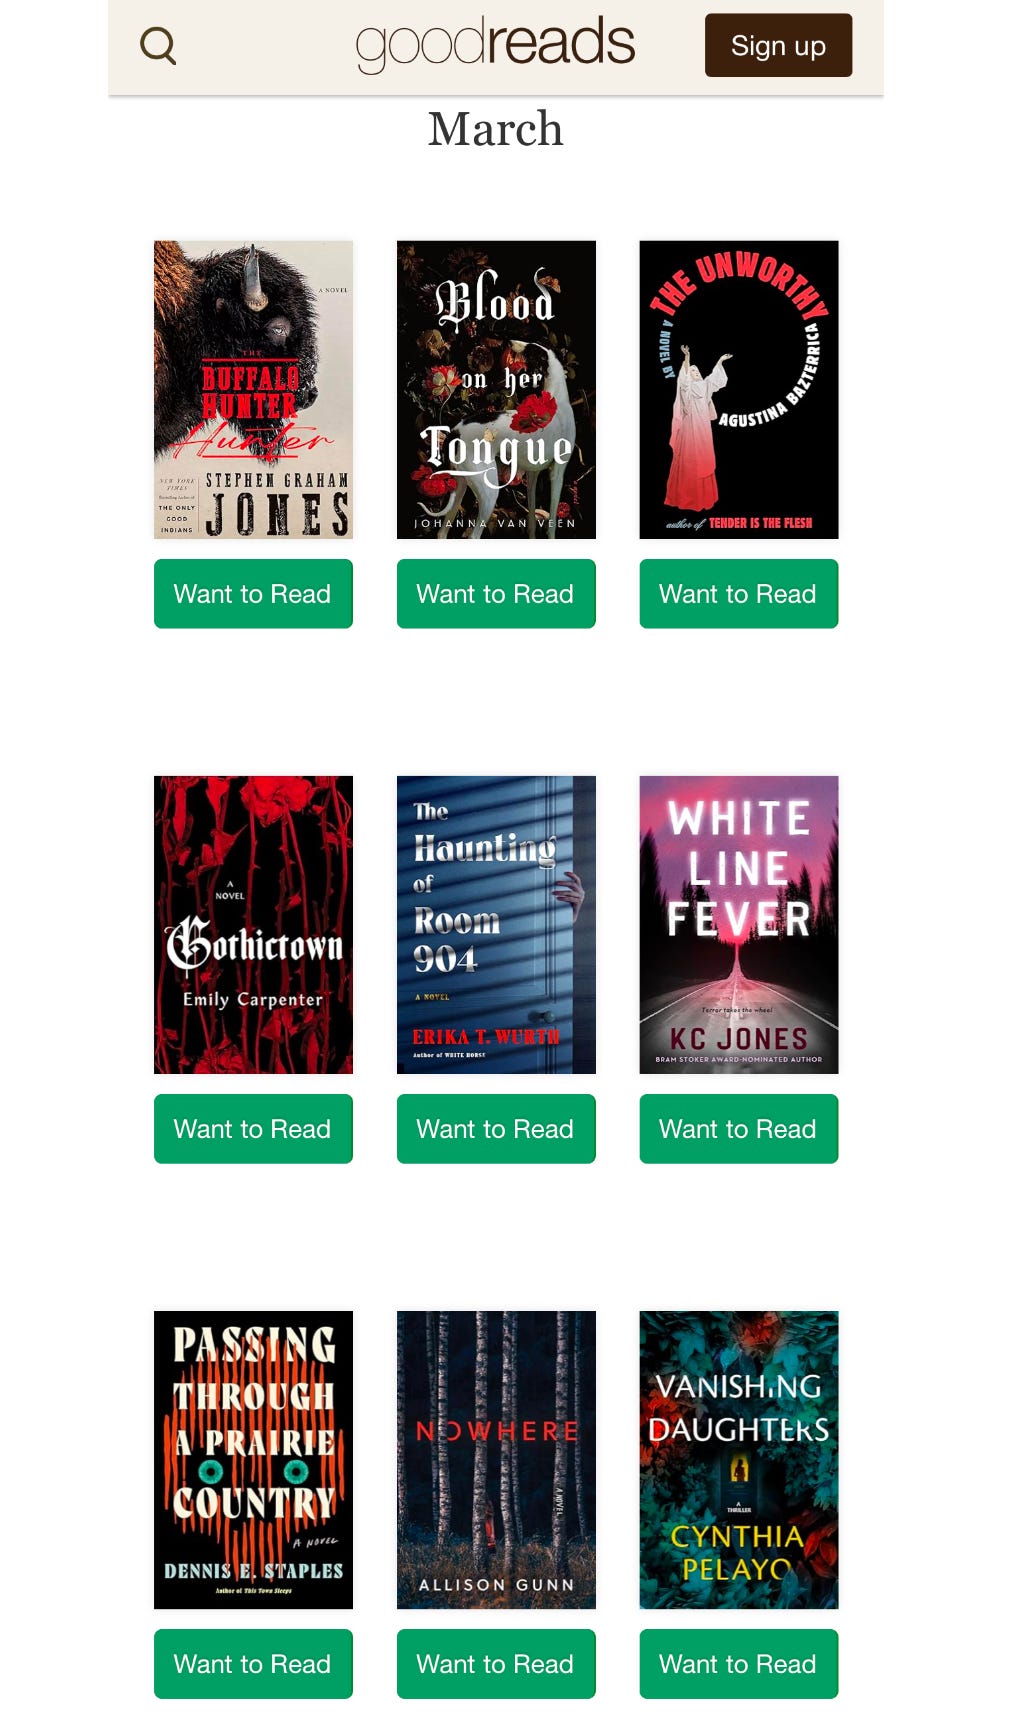Want to Read under Nowhere book
The width and height of the screenshot is (1010, 1731).
point(496,1664)
